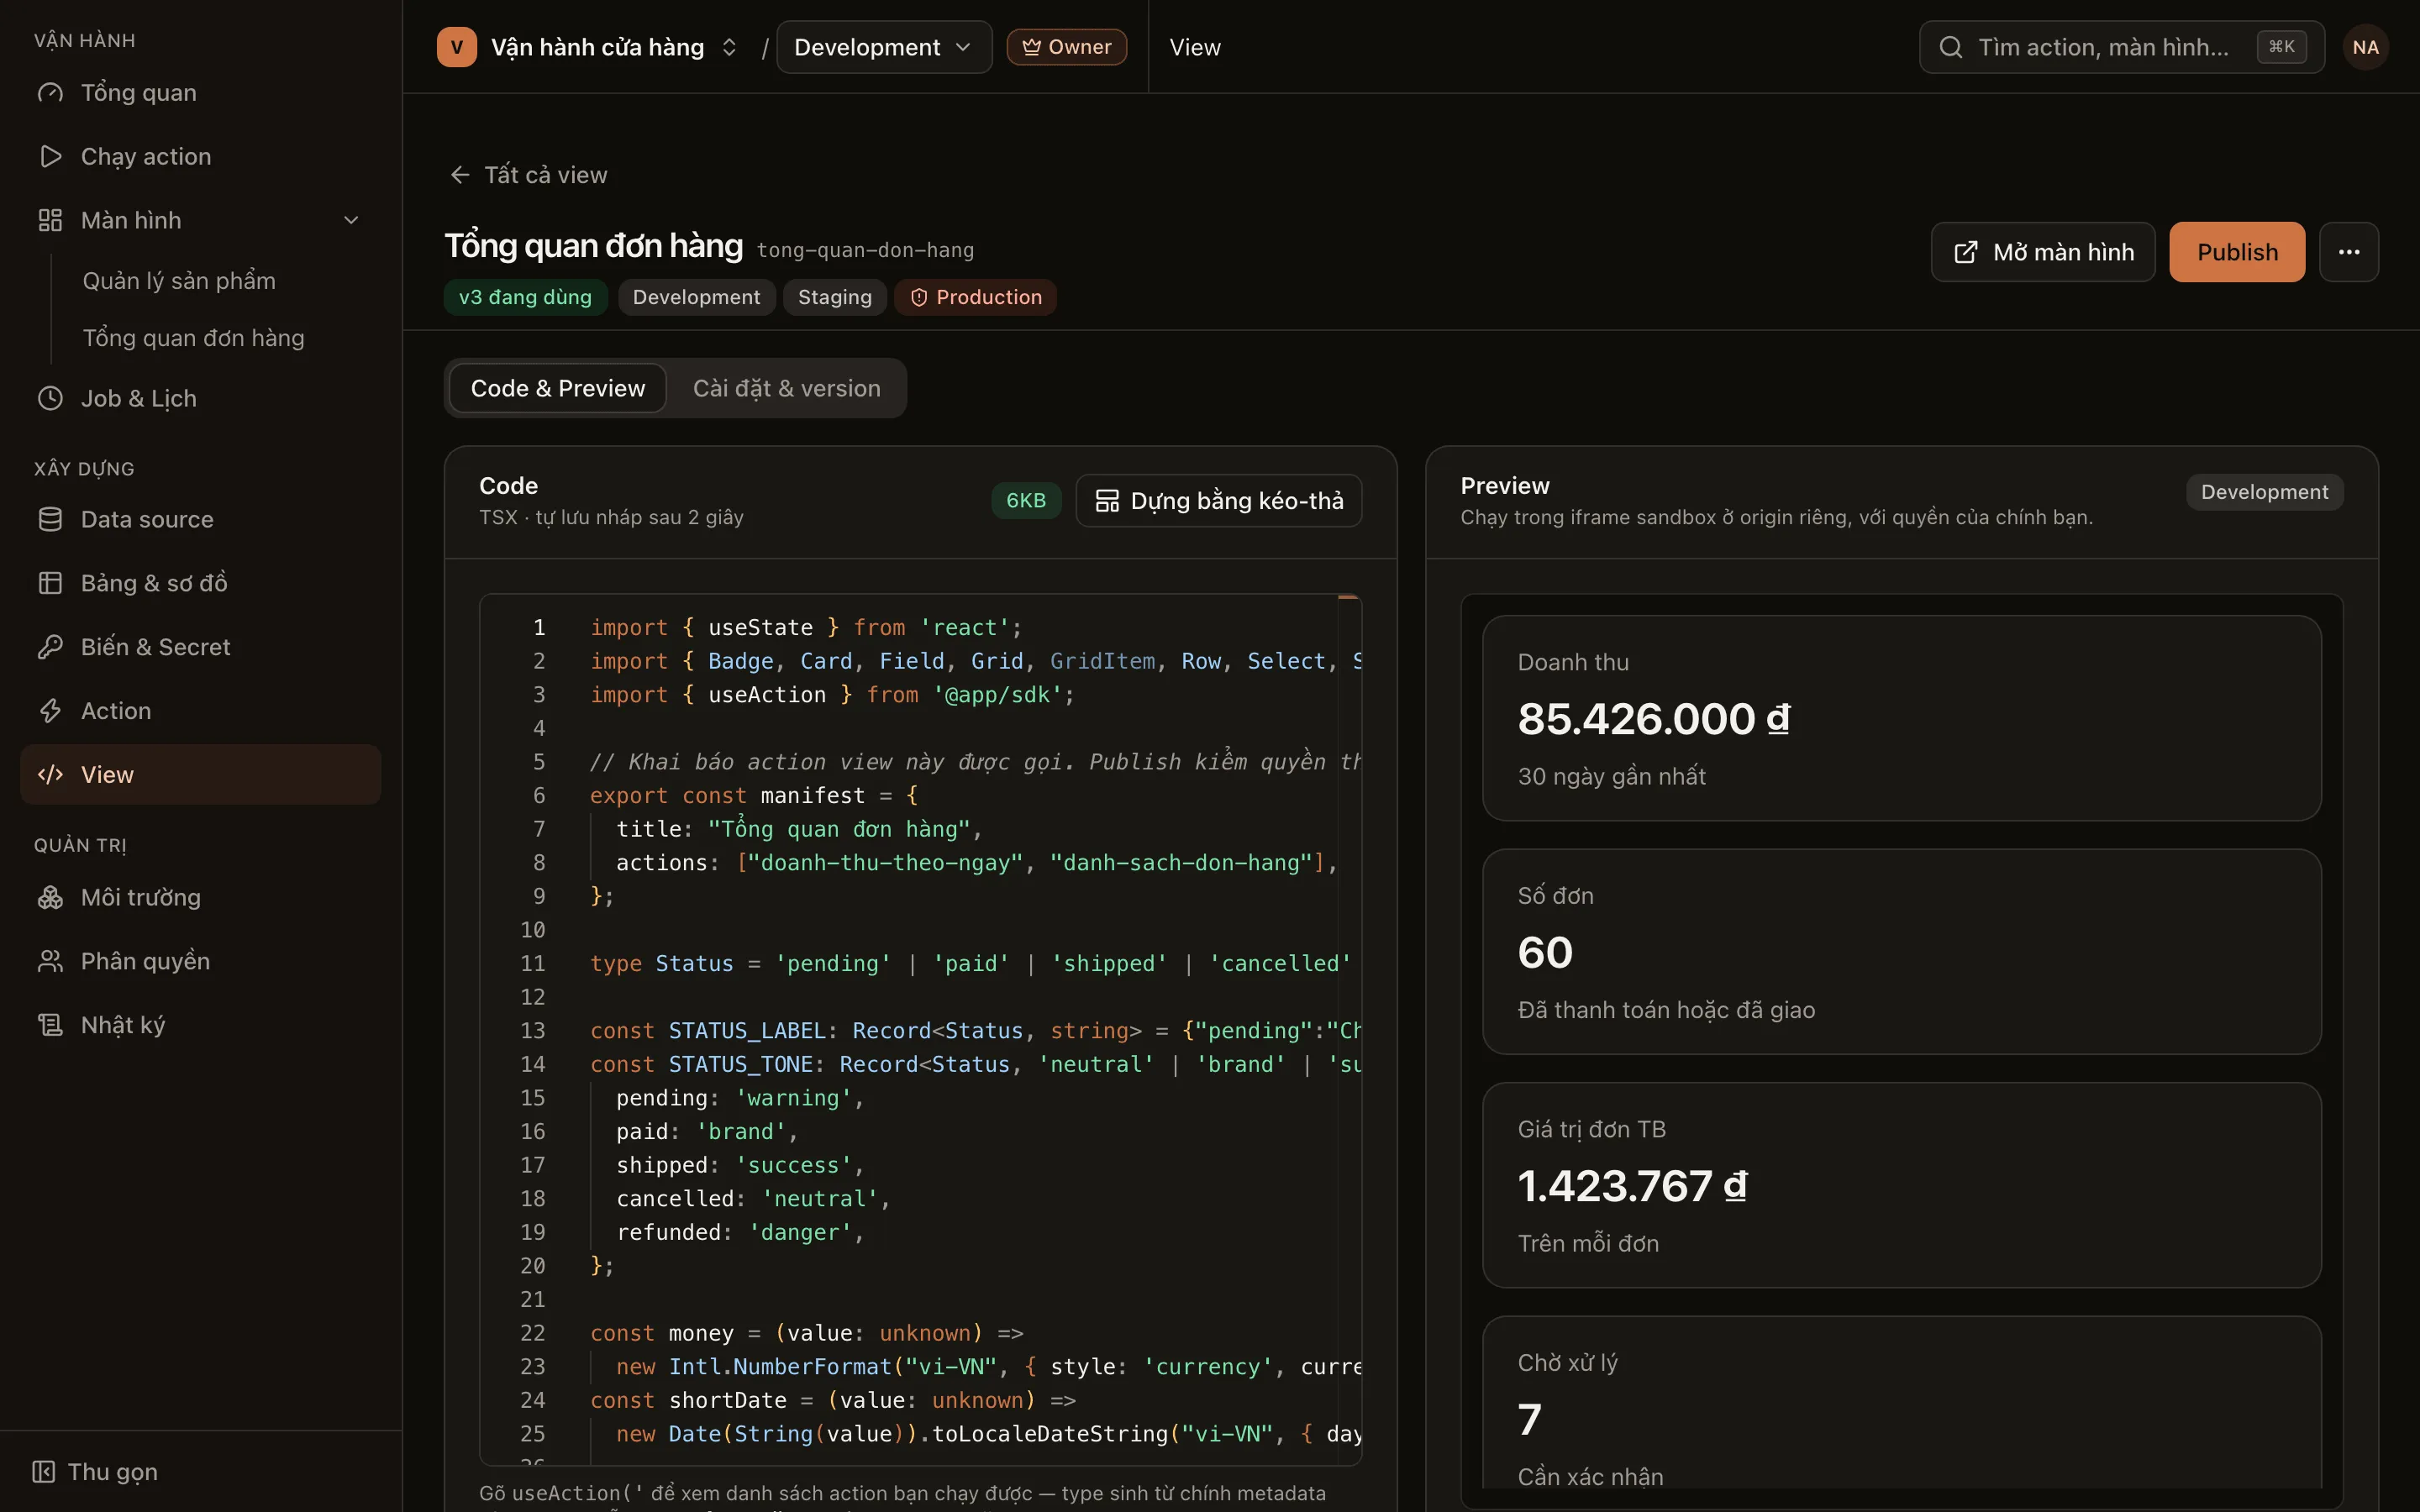This screenshot has height=1512, width=2420.
Task: Click the Nhật ký log icon
Action: click(x=50, y=1025)
